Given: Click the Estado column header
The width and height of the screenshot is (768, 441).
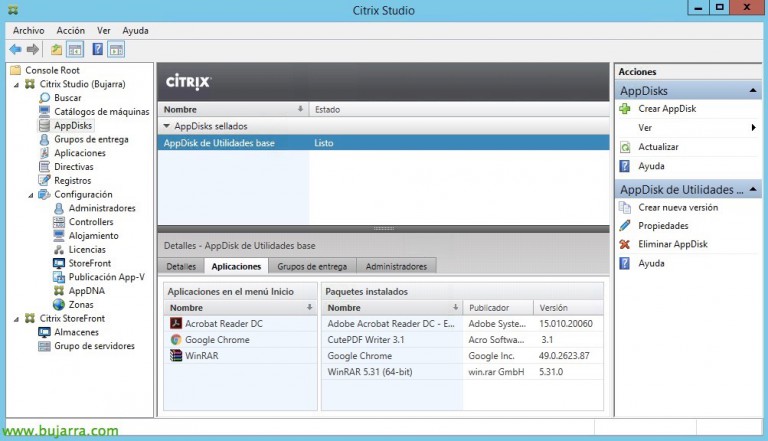Looking at the screenshot, I should [459, 109].
